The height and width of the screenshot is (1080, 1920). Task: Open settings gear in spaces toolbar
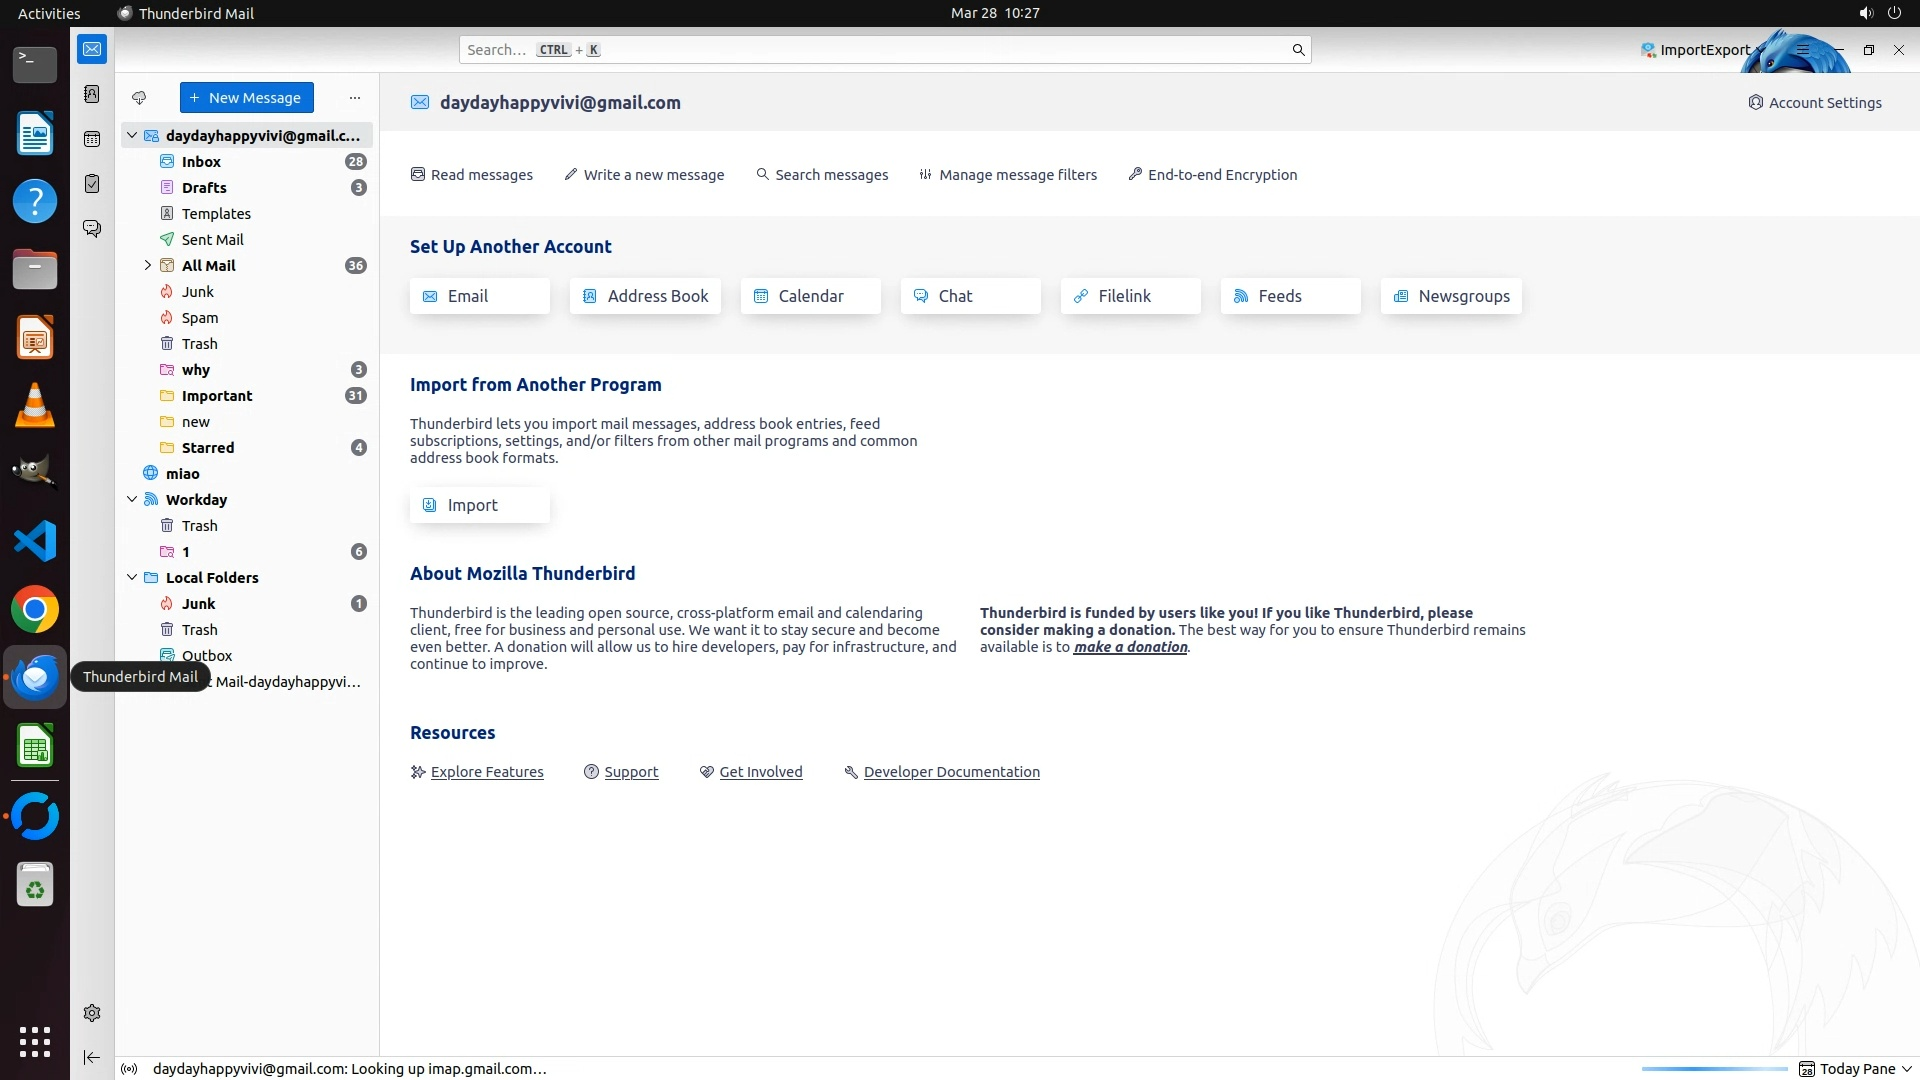click(x=92, y=1013)
